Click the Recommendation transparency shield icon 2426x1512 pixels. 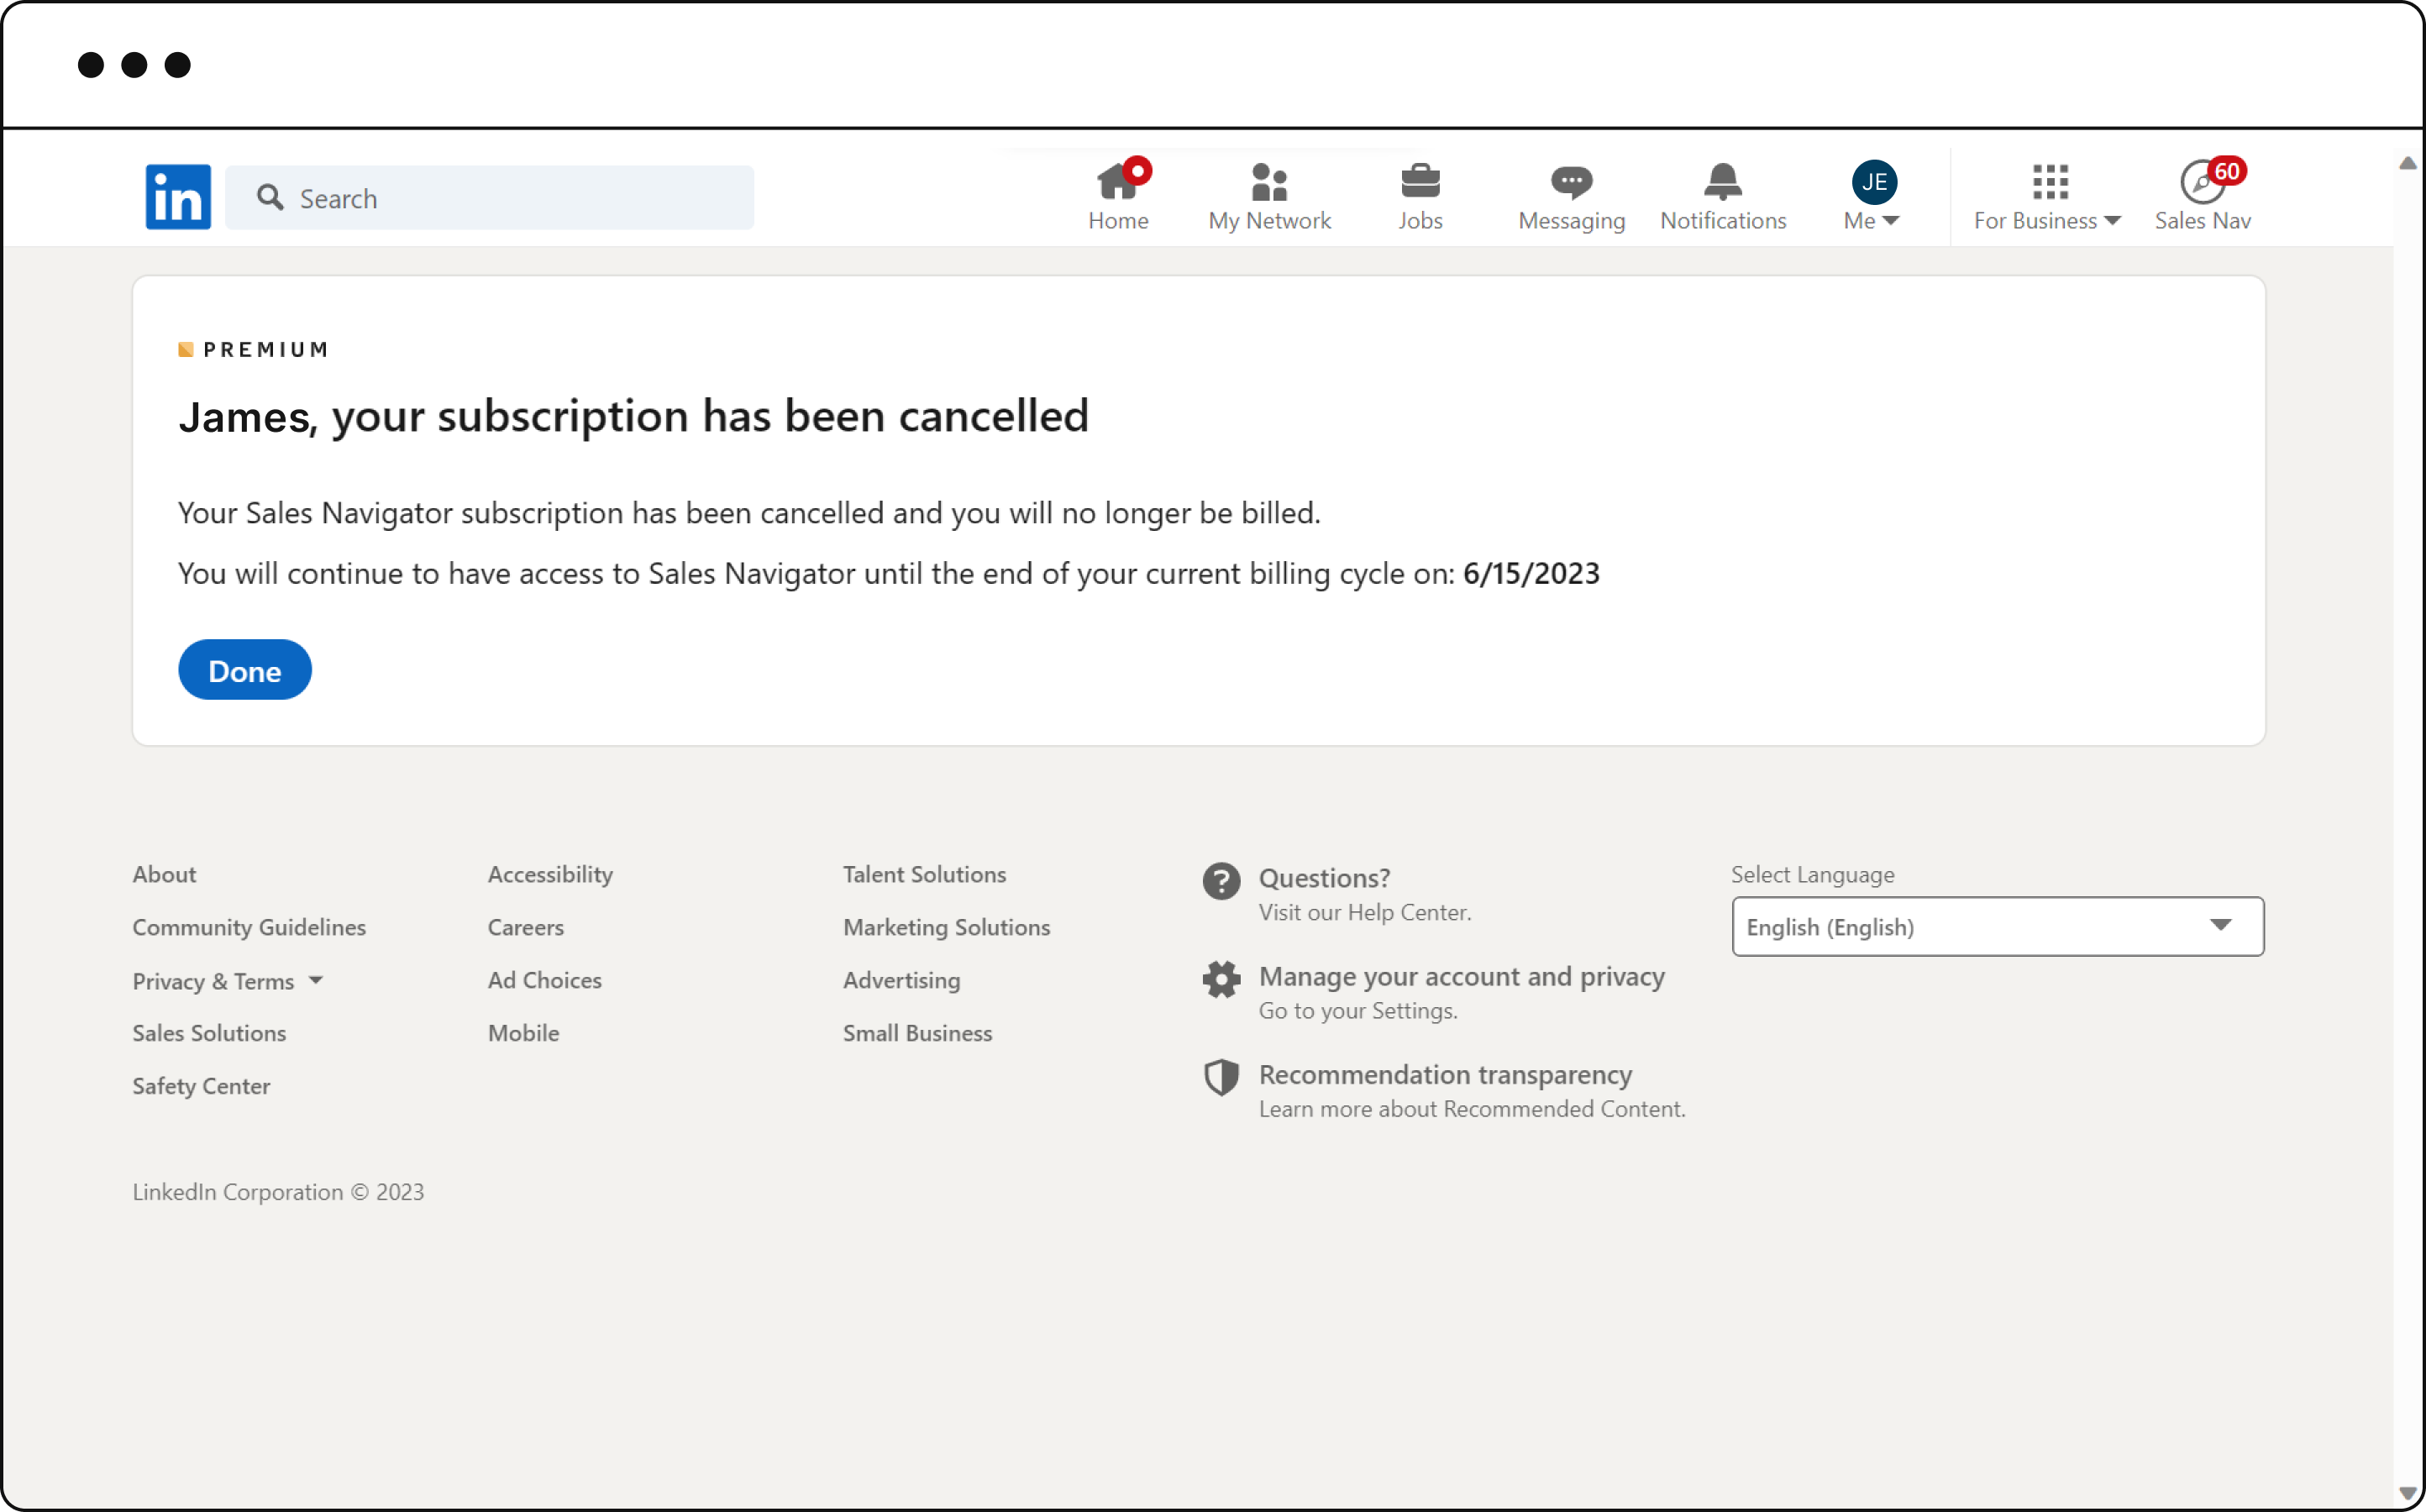pos(1221,1077)
